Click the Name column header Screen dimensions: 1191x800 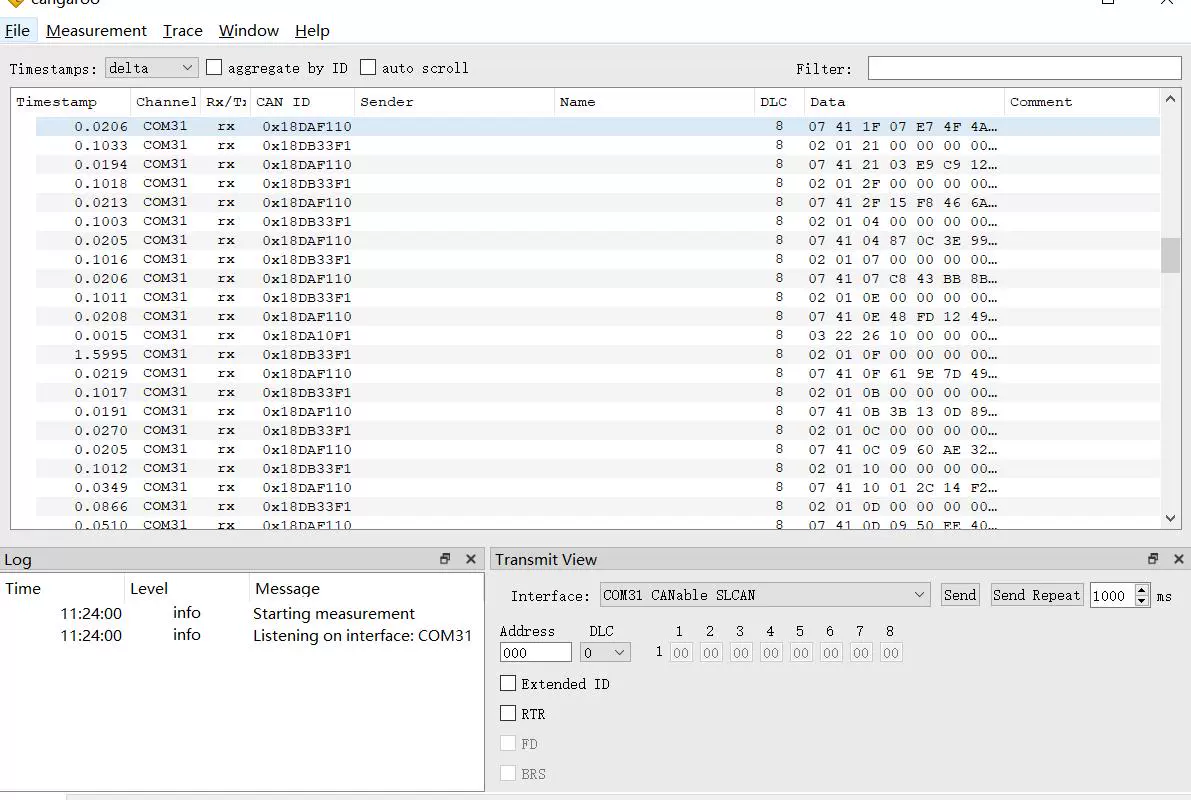pyautogui.click(x=653, y=102)
